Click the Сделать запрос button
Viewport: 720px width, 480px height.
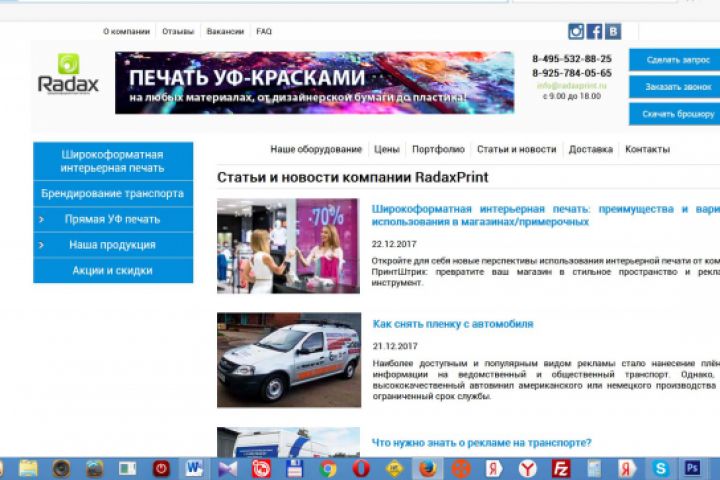(x=675, y=60)
